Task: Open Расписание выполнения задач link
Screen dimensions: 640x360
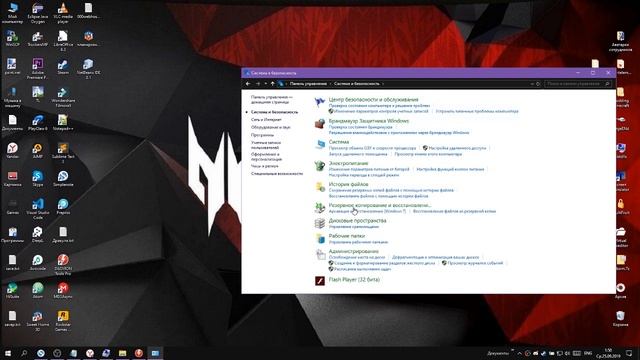Action: click(x=362, y=269)
